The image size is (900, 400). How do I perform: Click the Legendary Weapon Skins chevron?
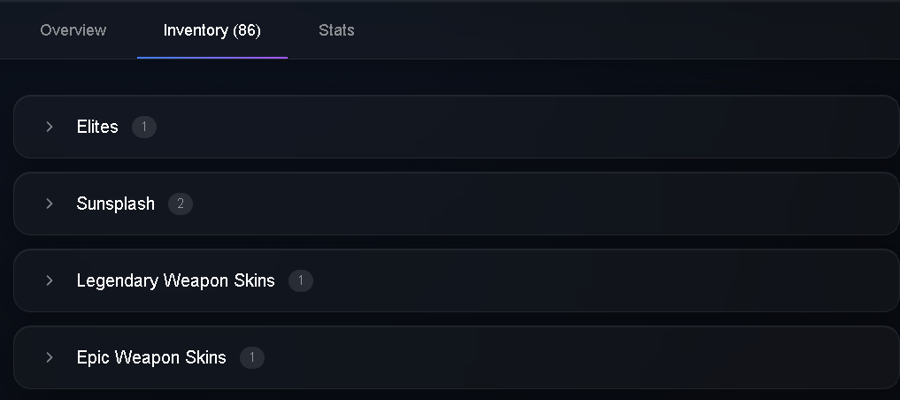(49, 281)
